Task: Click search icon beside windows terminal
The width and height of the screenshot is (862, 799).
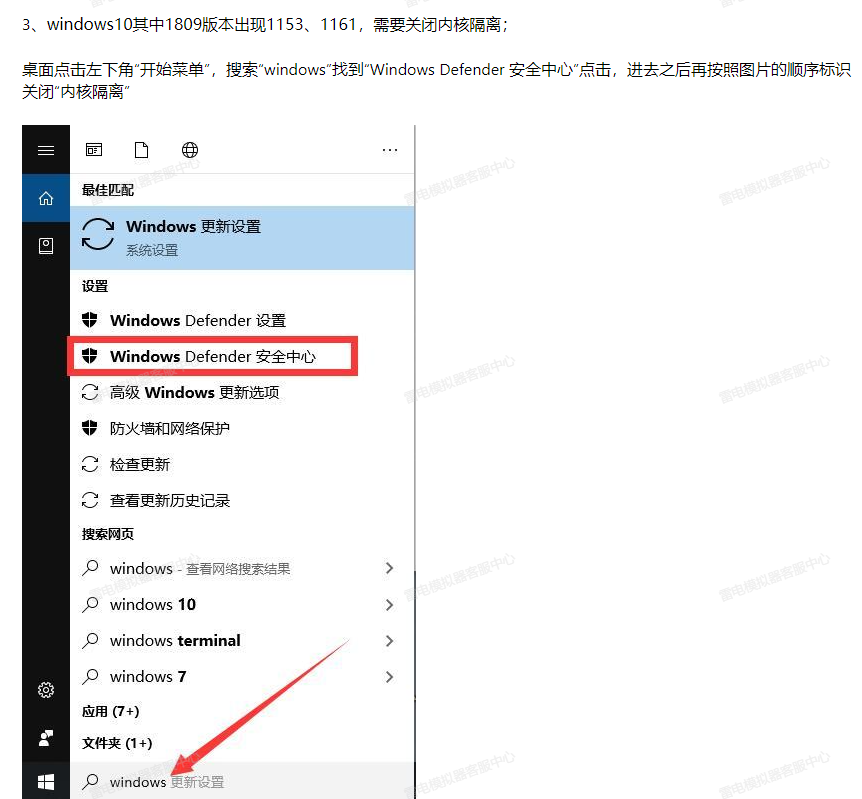Action: (90, 641)
